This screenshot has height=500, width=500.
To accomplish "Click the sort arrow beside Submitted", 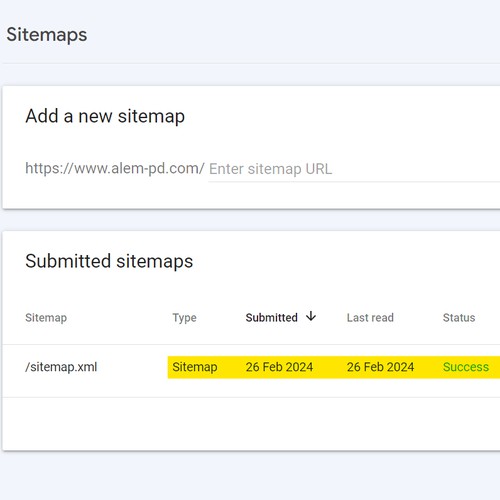I will pos(311,316).
